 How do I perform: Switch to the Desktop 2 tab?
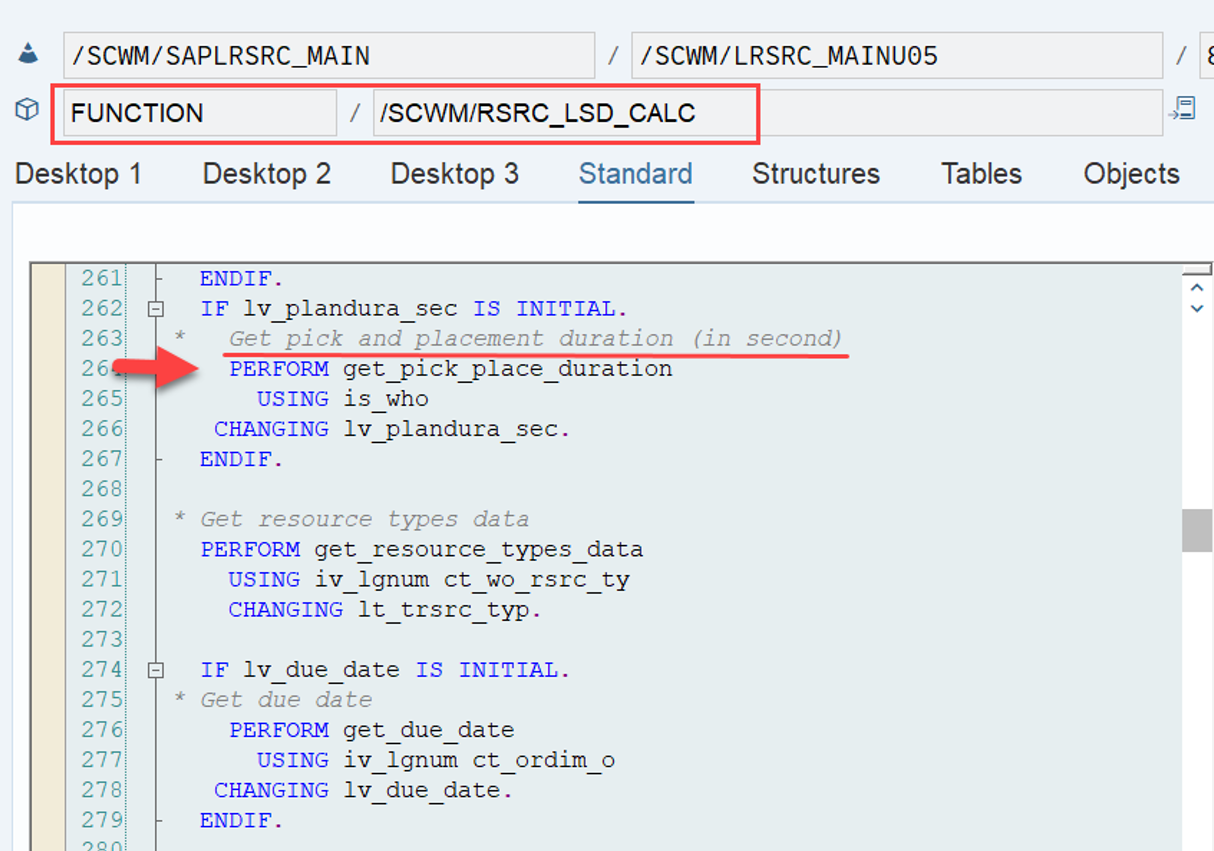point(267,174)
